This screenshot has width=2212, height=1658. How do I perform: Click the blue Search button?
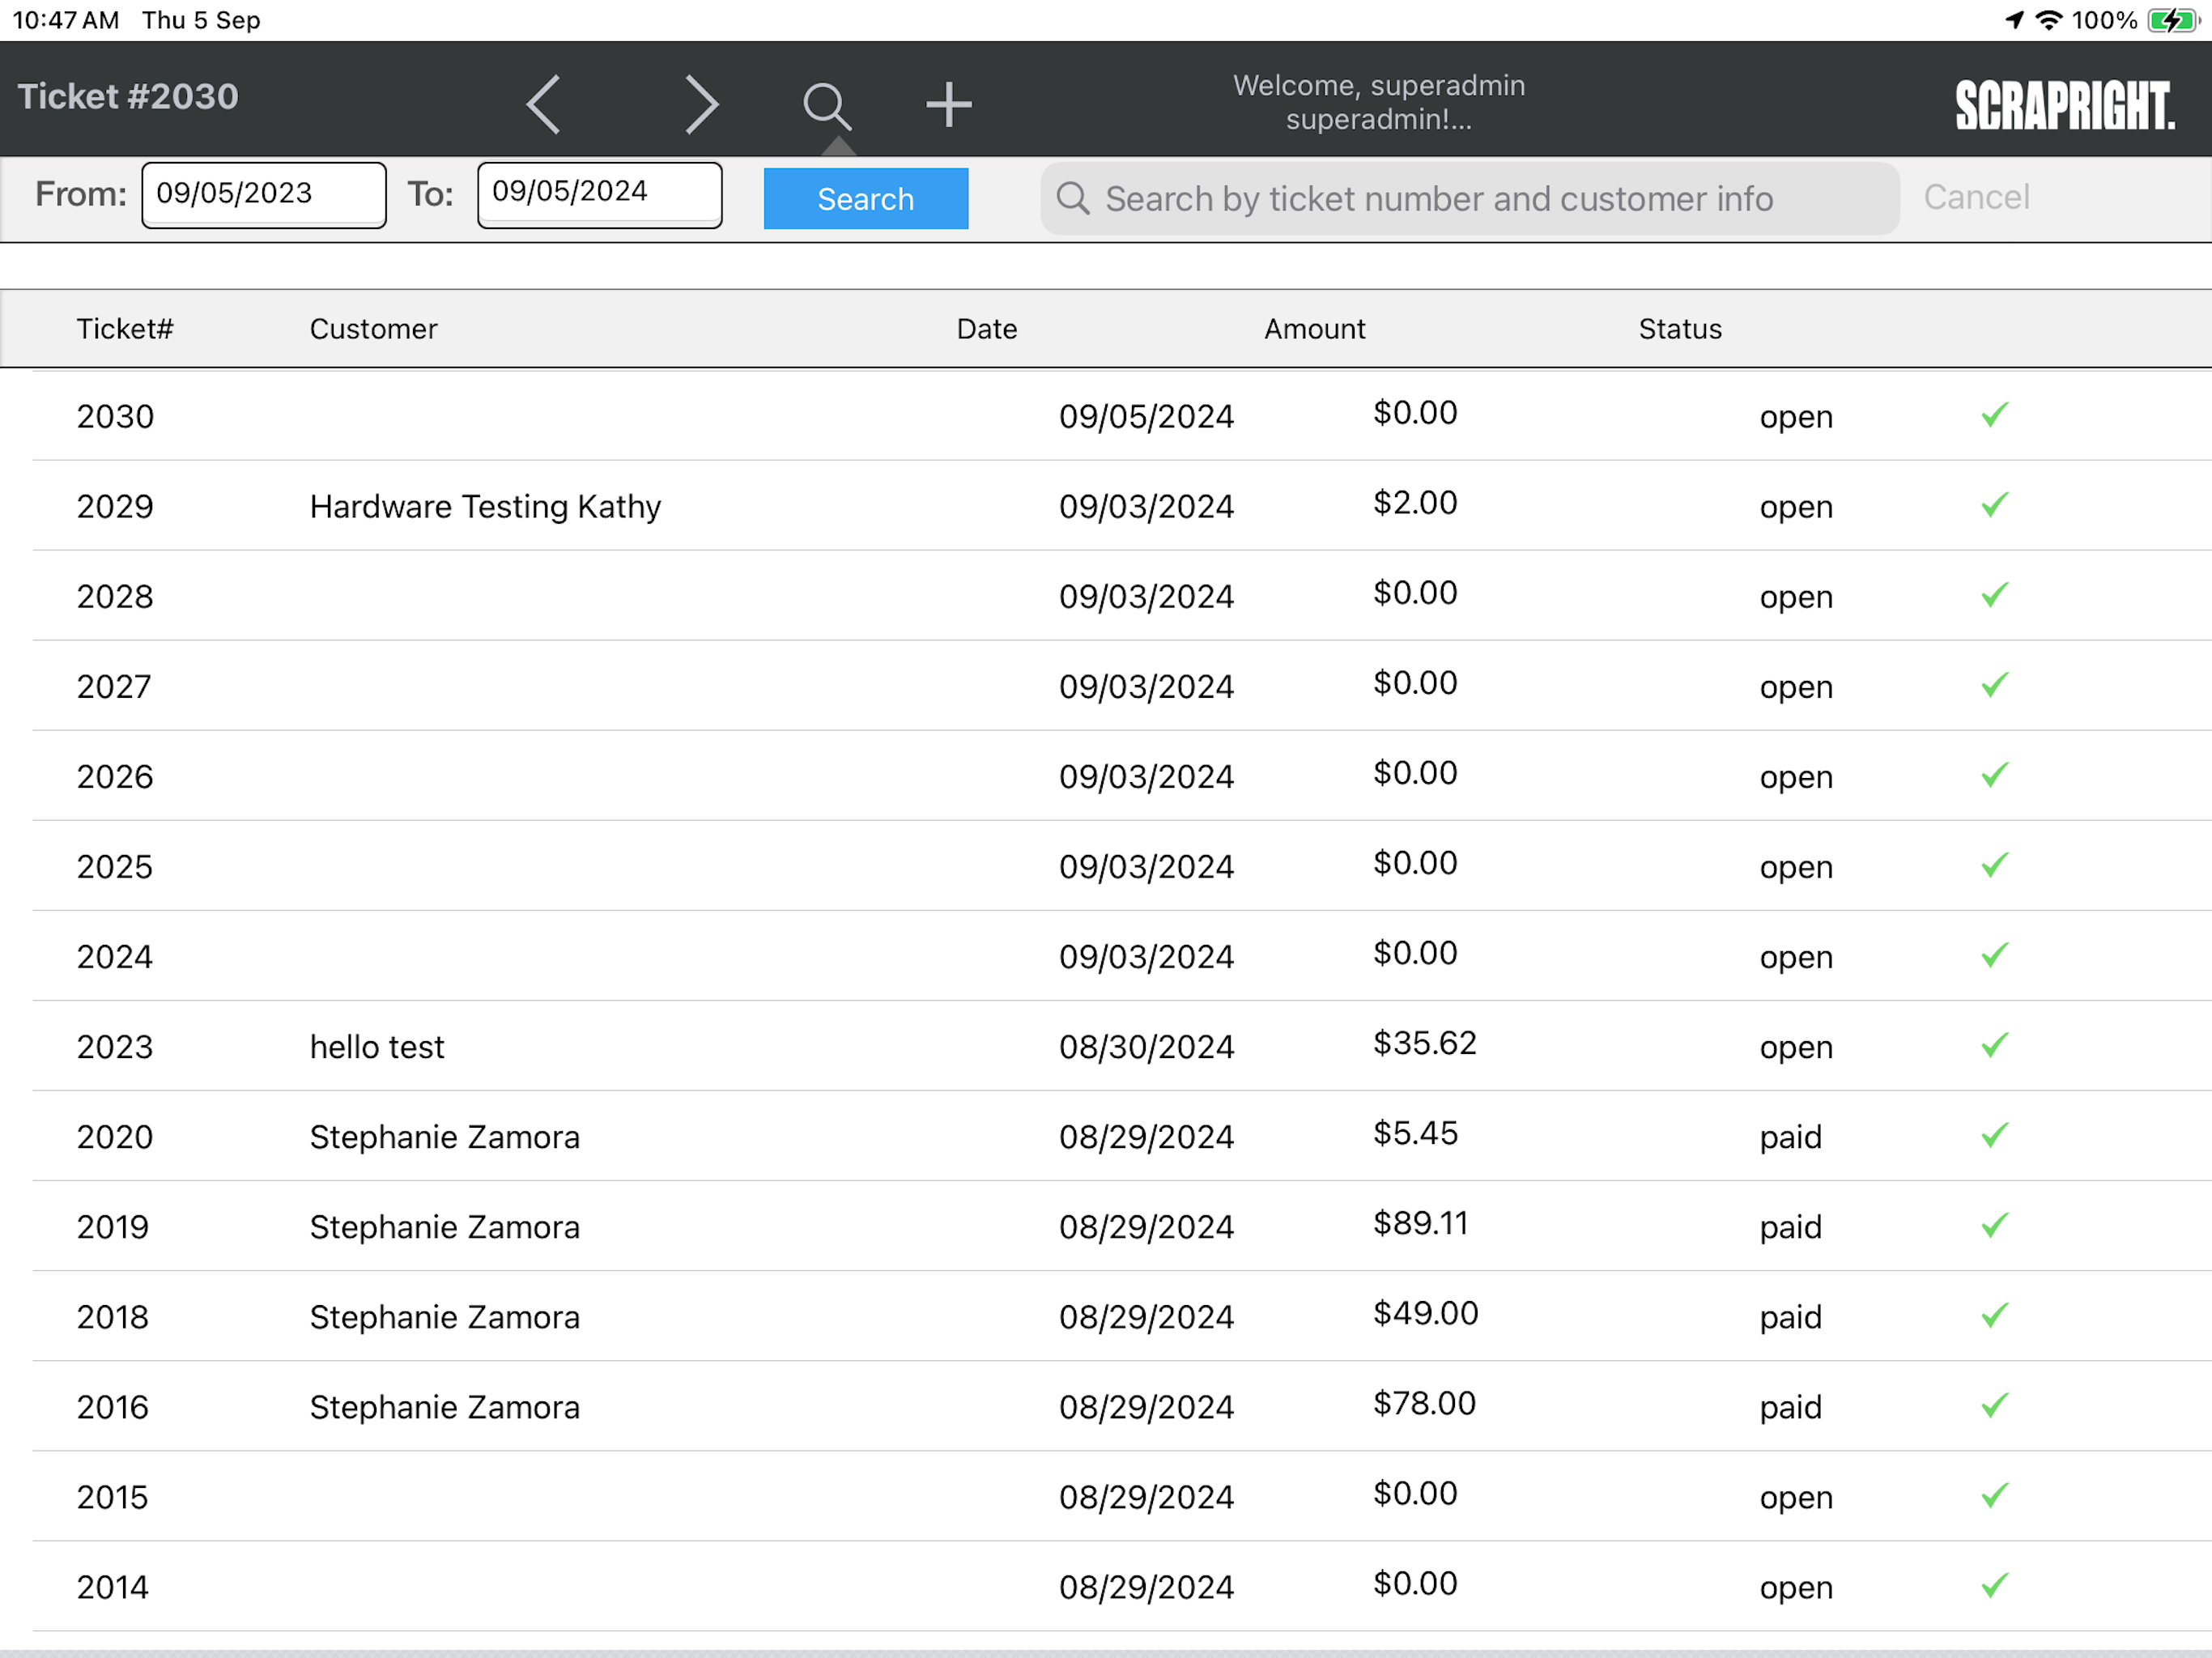(865, 198)
